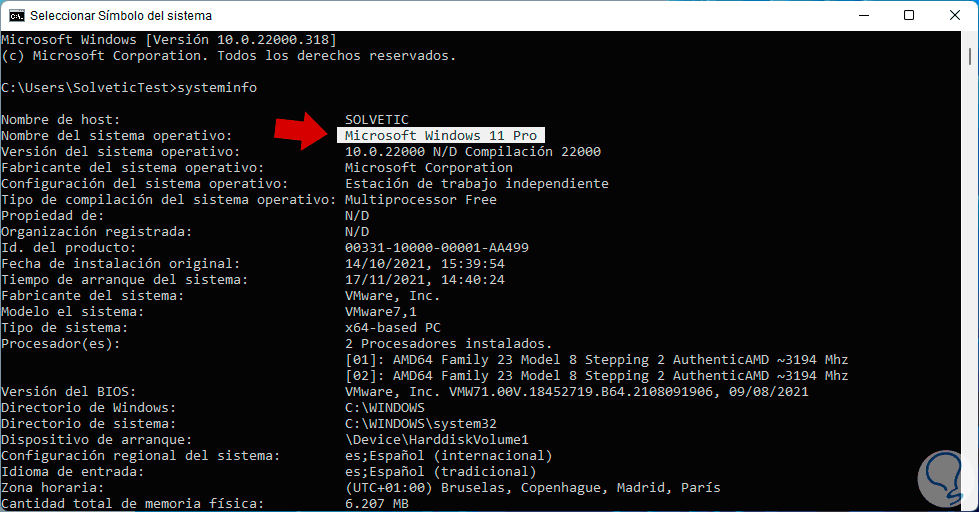This screenshot has width=979, height=512.
Task: Click the version value '10.0.22000 N/D Compilación 22000'
Action: 473,152
